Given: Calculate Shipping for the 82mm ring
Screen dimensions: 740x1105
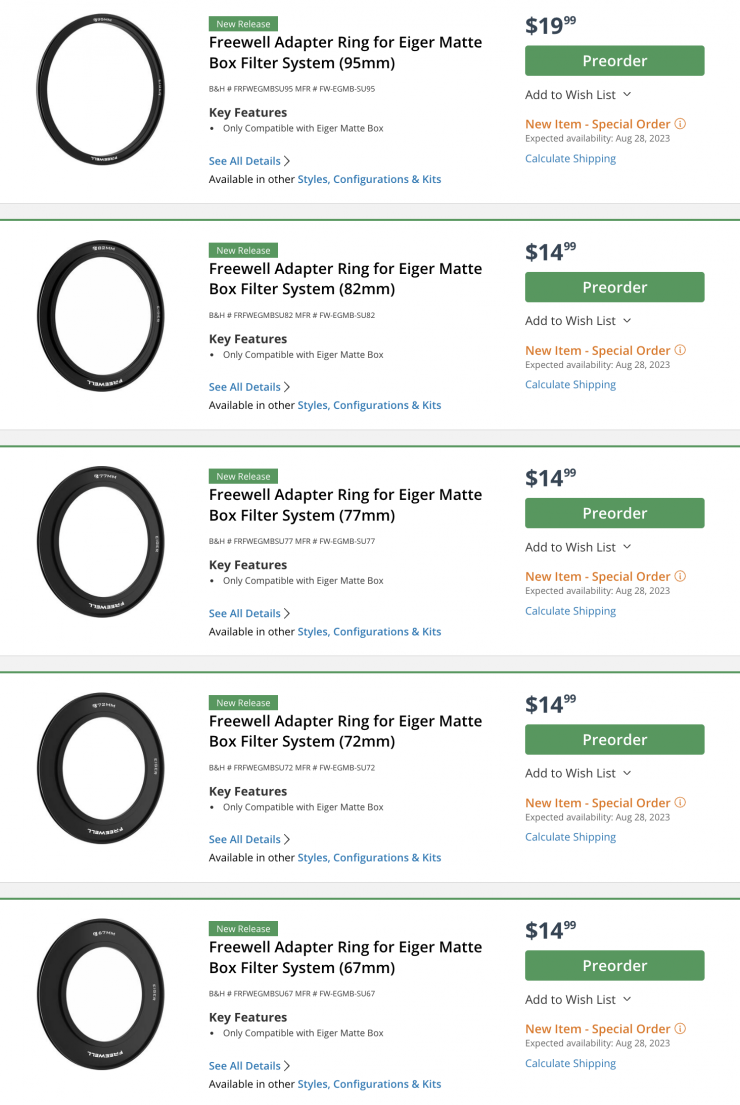Looking at the screenshot, I should pos(570,385).
